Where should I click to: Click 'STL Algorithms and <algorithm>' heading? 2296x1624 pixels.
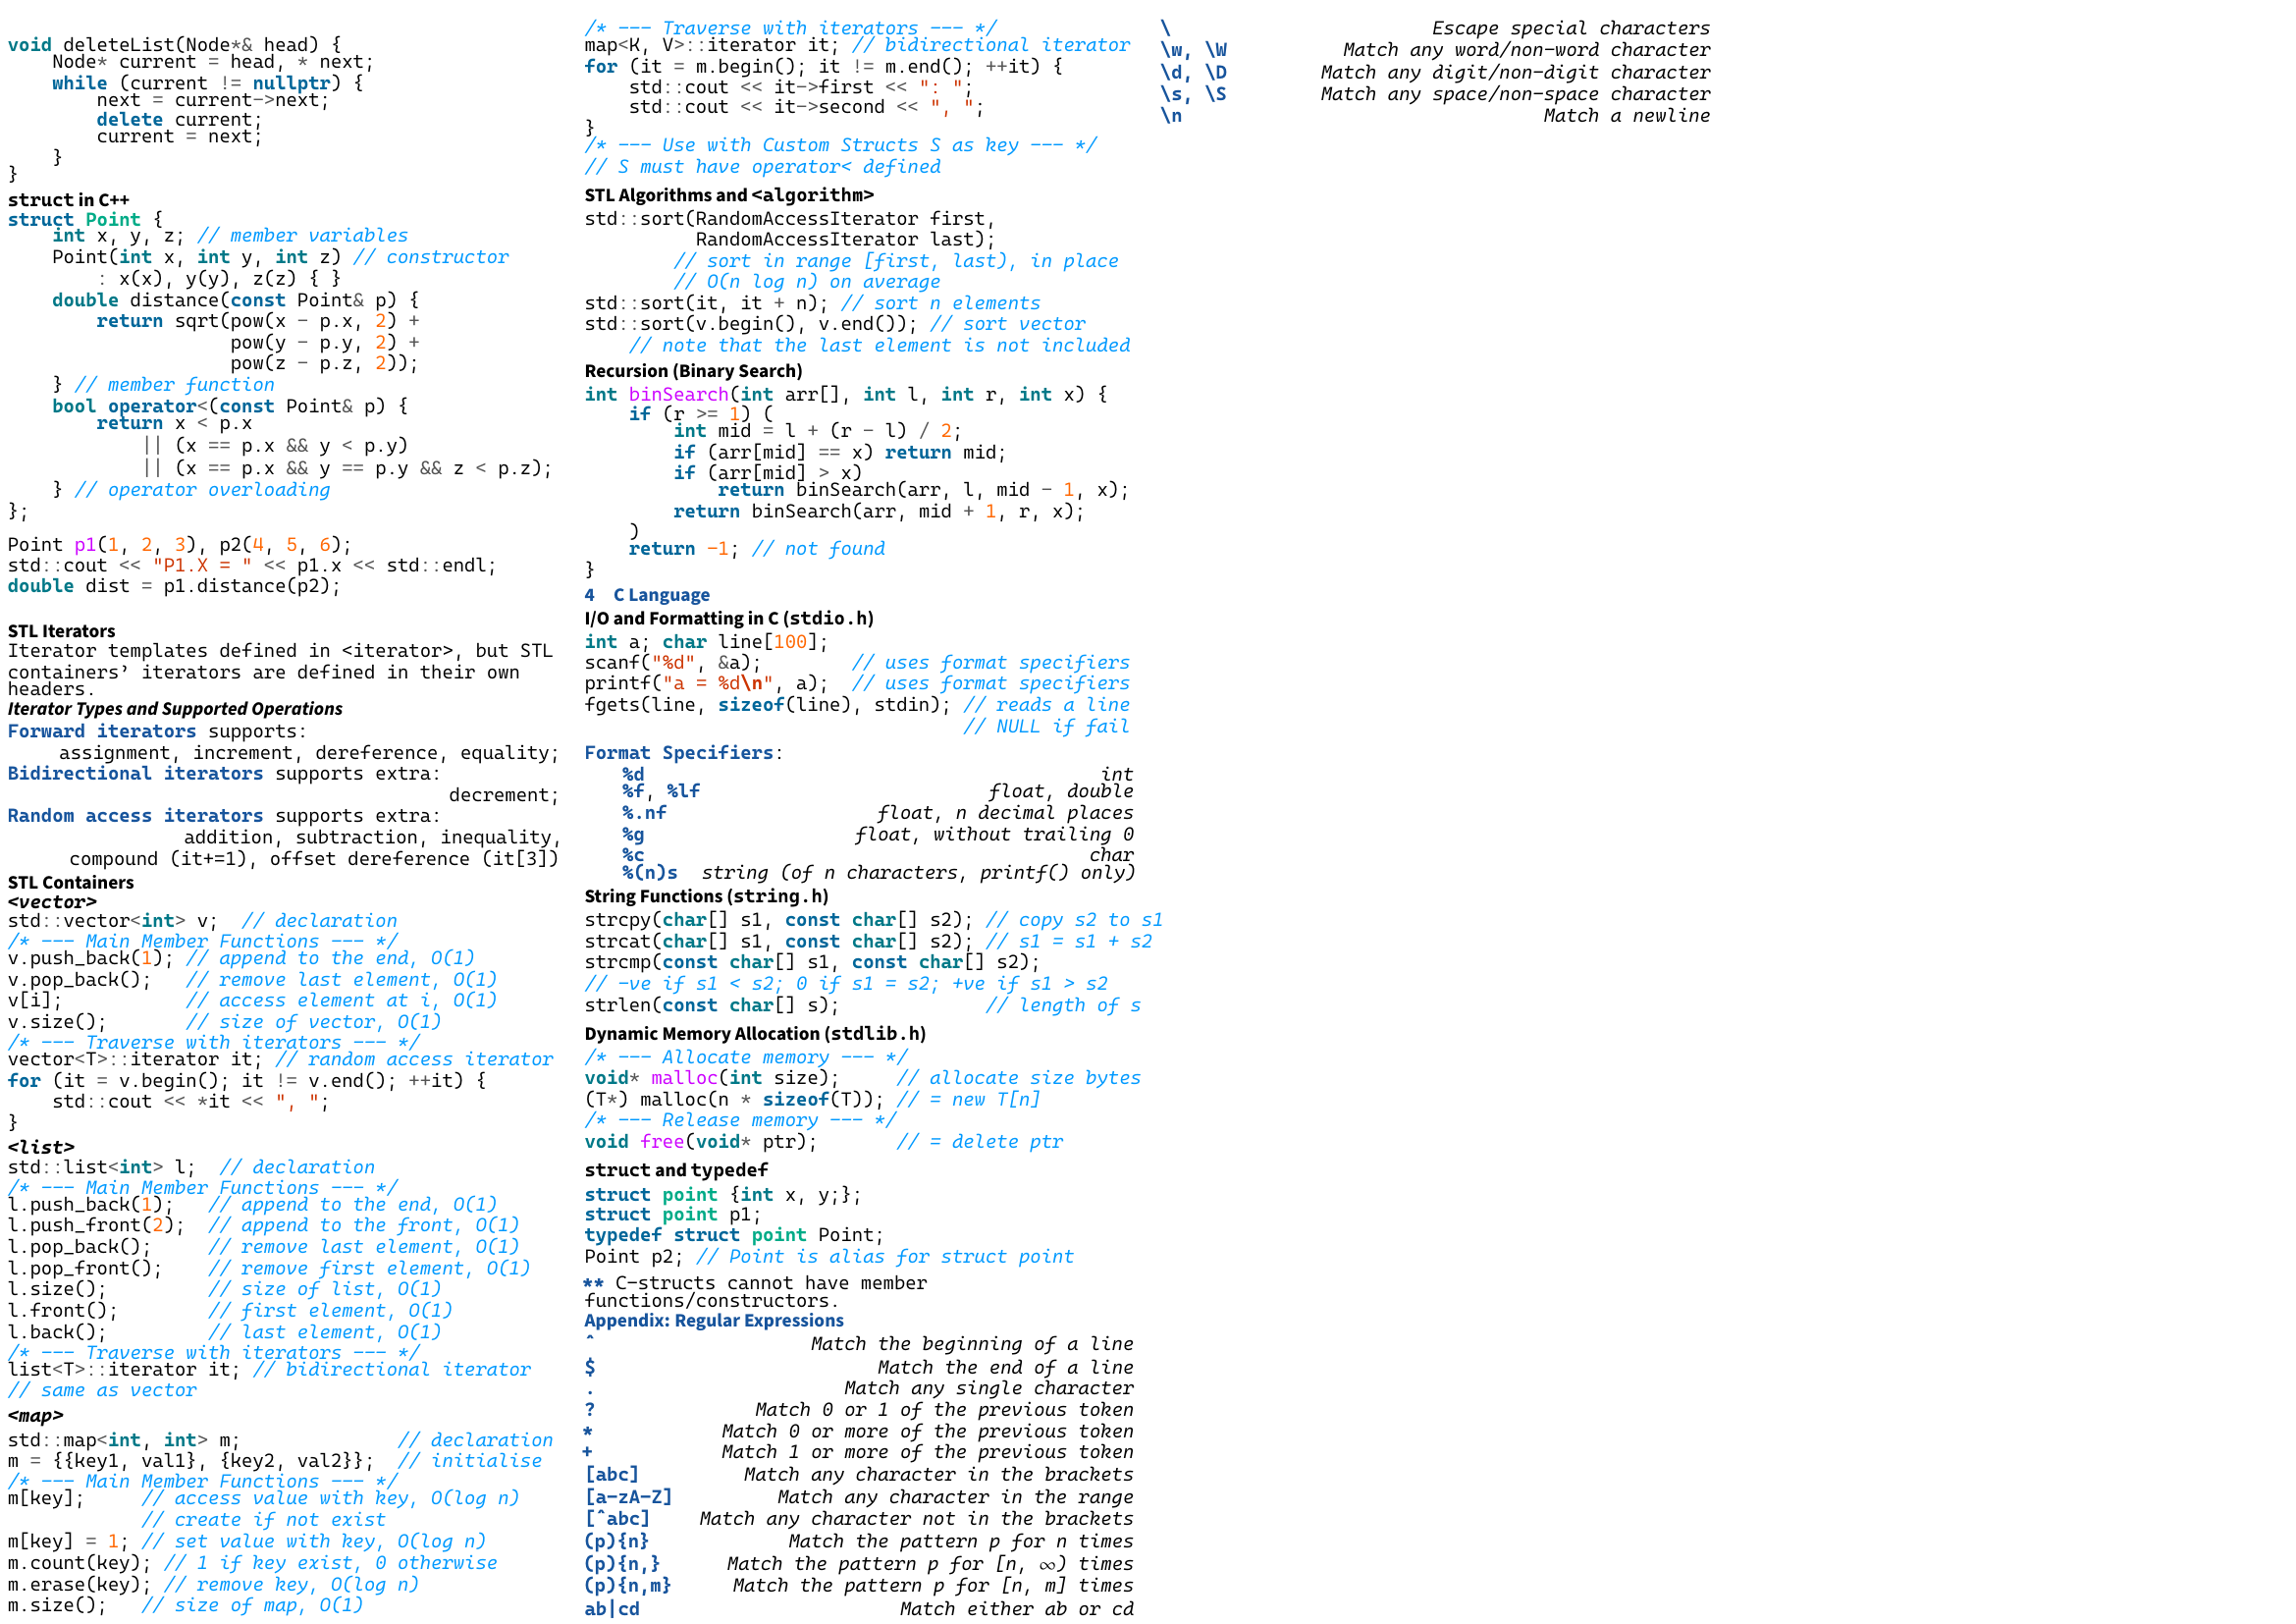point(728,195)
